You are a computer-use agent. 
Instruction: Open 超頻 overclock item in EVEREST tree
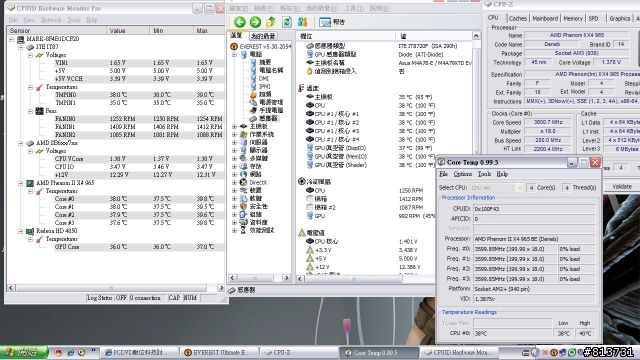(265, 94)
